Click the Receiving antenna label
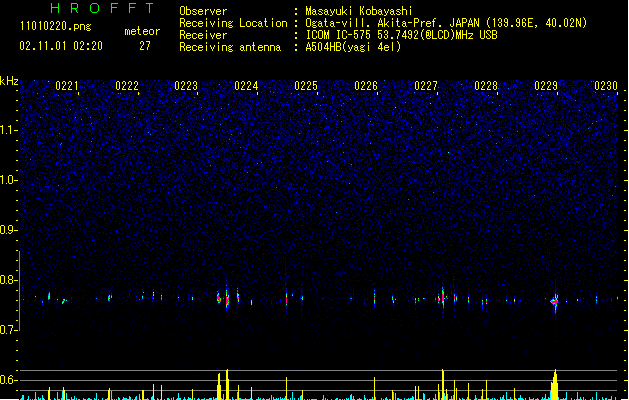The image size is (629, 400). click(x=230, y=47)
